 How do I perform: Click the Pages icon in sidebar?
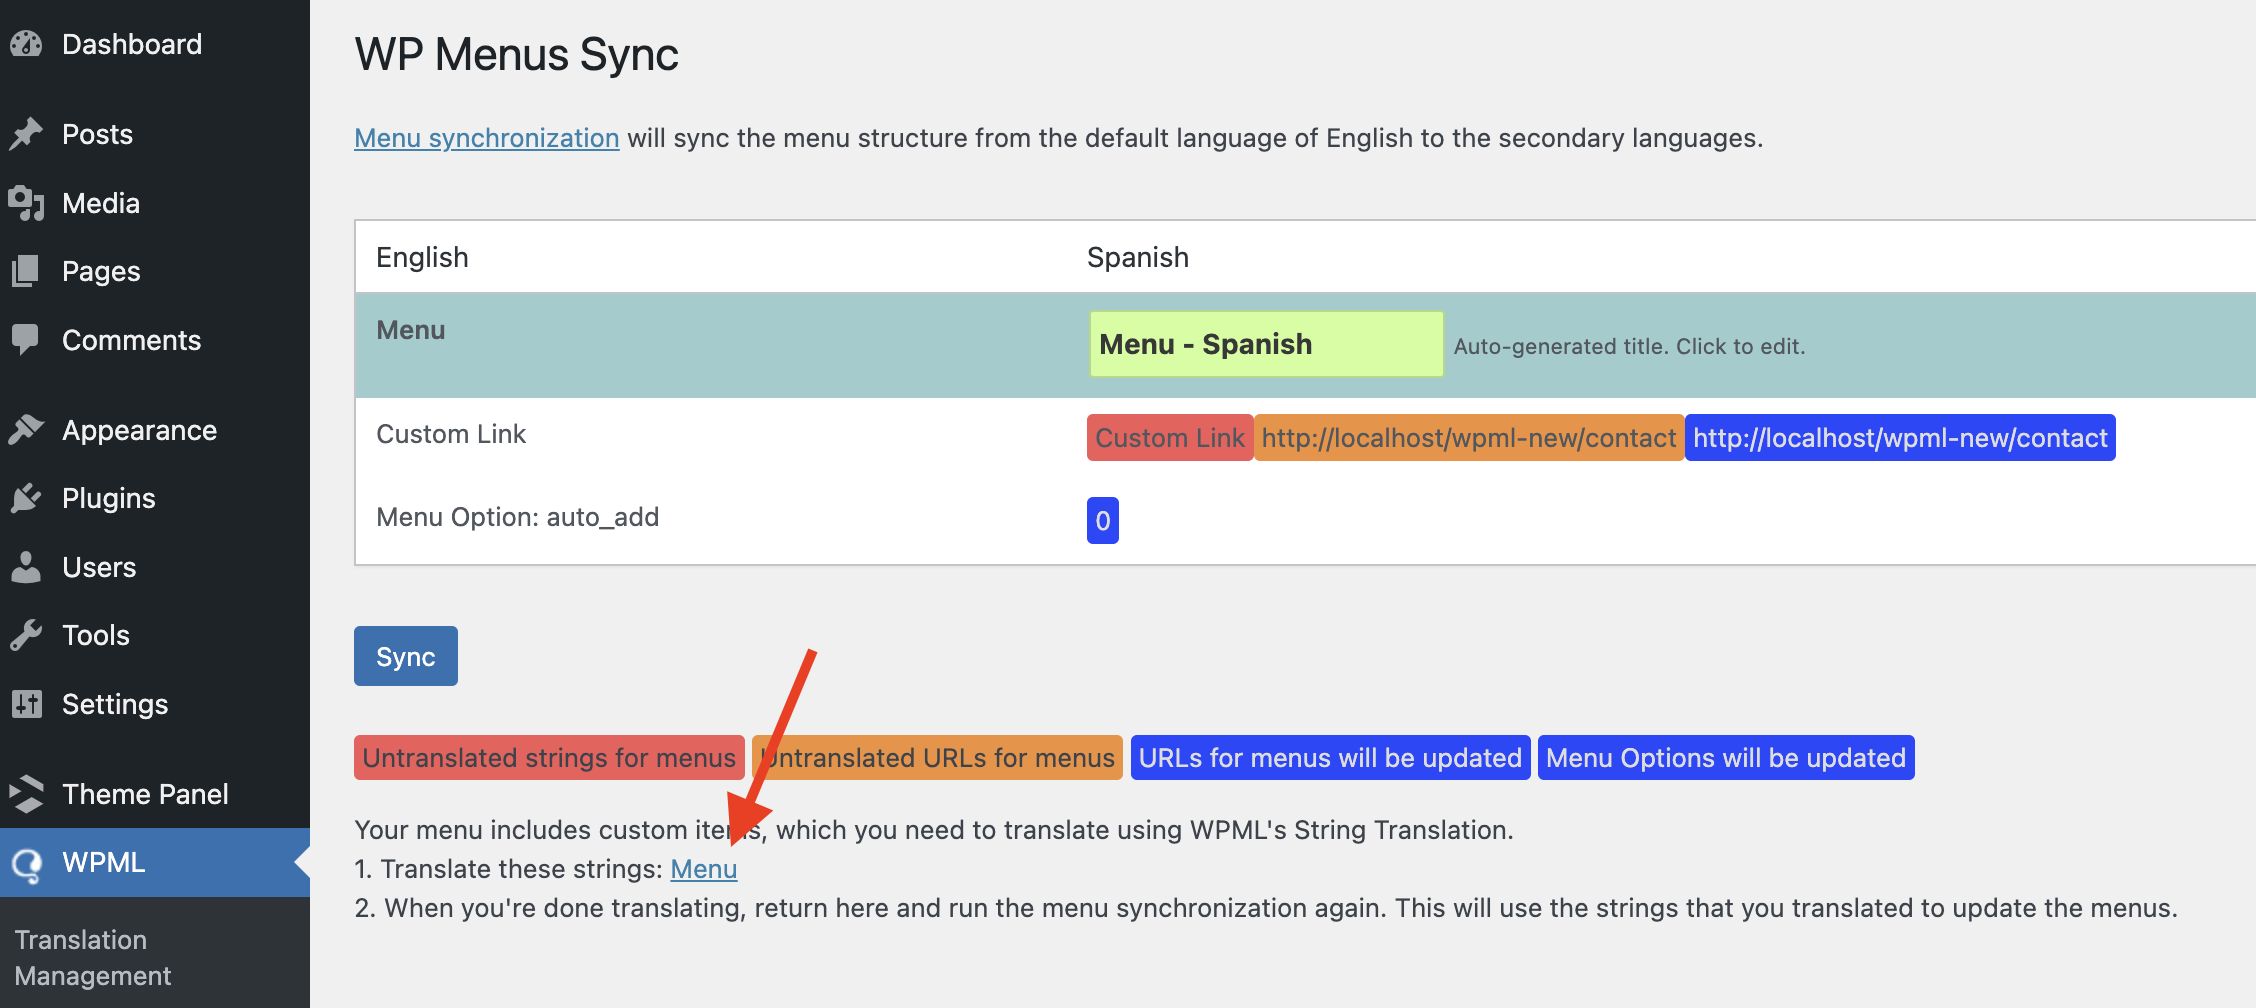tap(26, 271)
